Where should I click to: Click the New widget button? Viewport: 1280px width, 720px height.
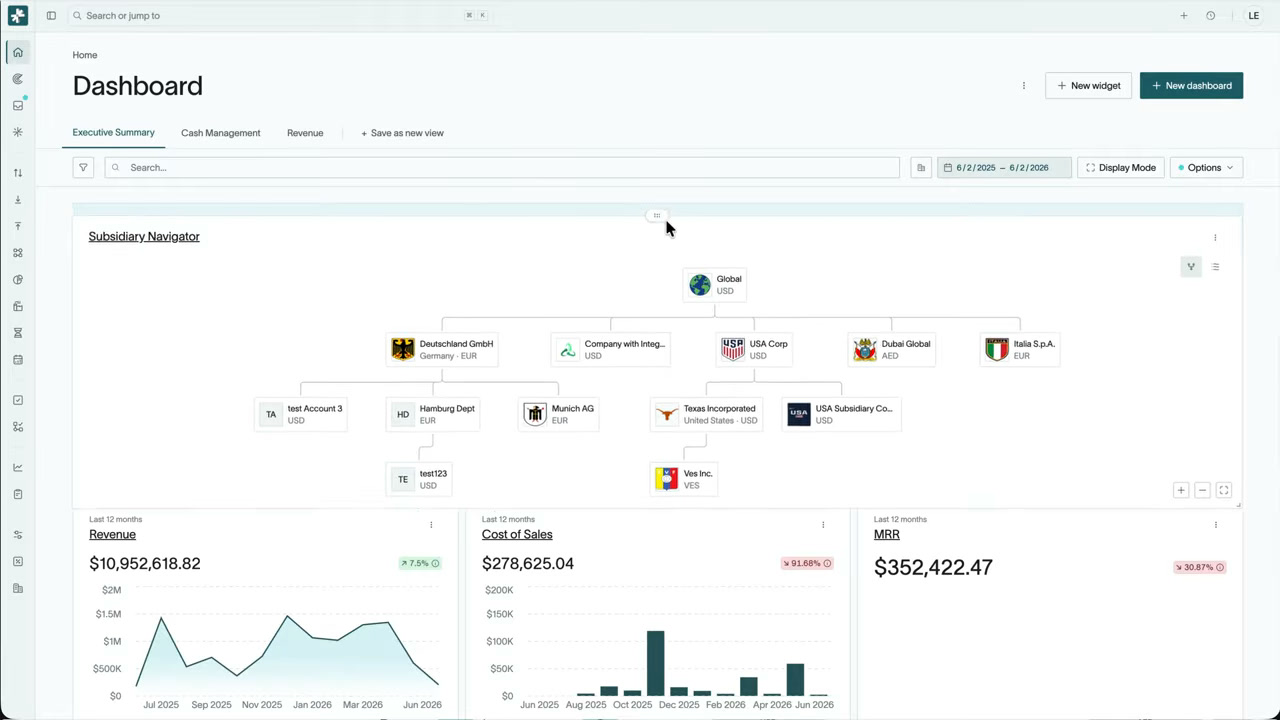point(1088,86)
